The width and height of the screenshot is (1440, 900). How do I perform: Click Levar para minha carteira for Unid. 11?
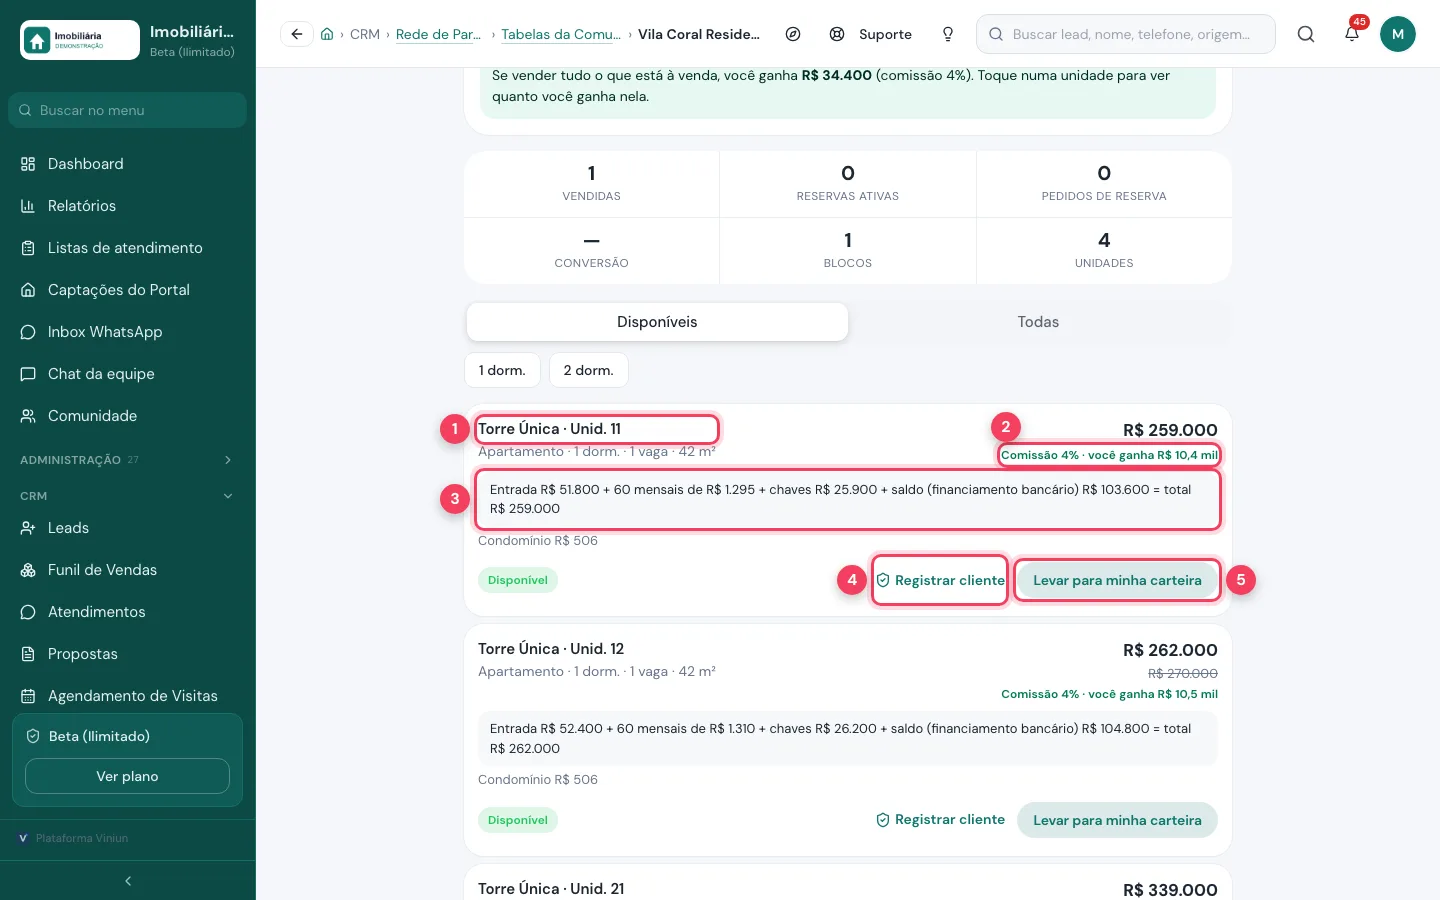1117,580
